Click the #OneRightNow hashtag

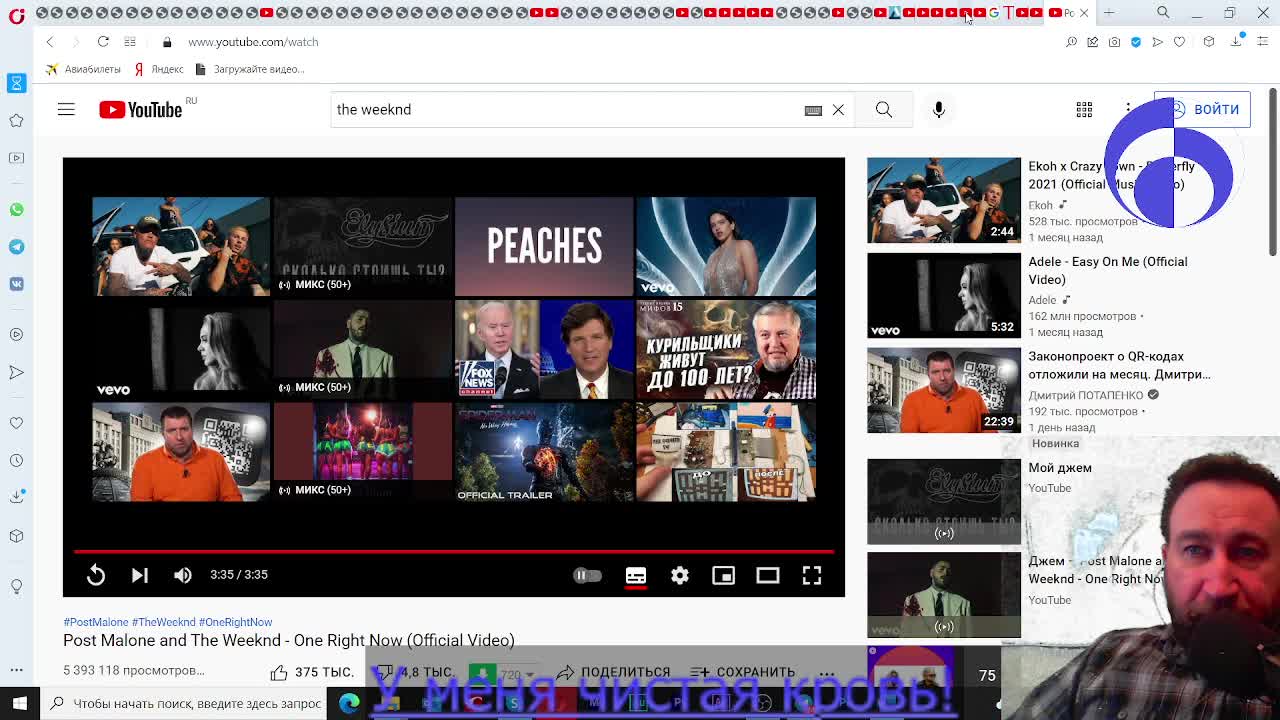click(x=235, y=622)
